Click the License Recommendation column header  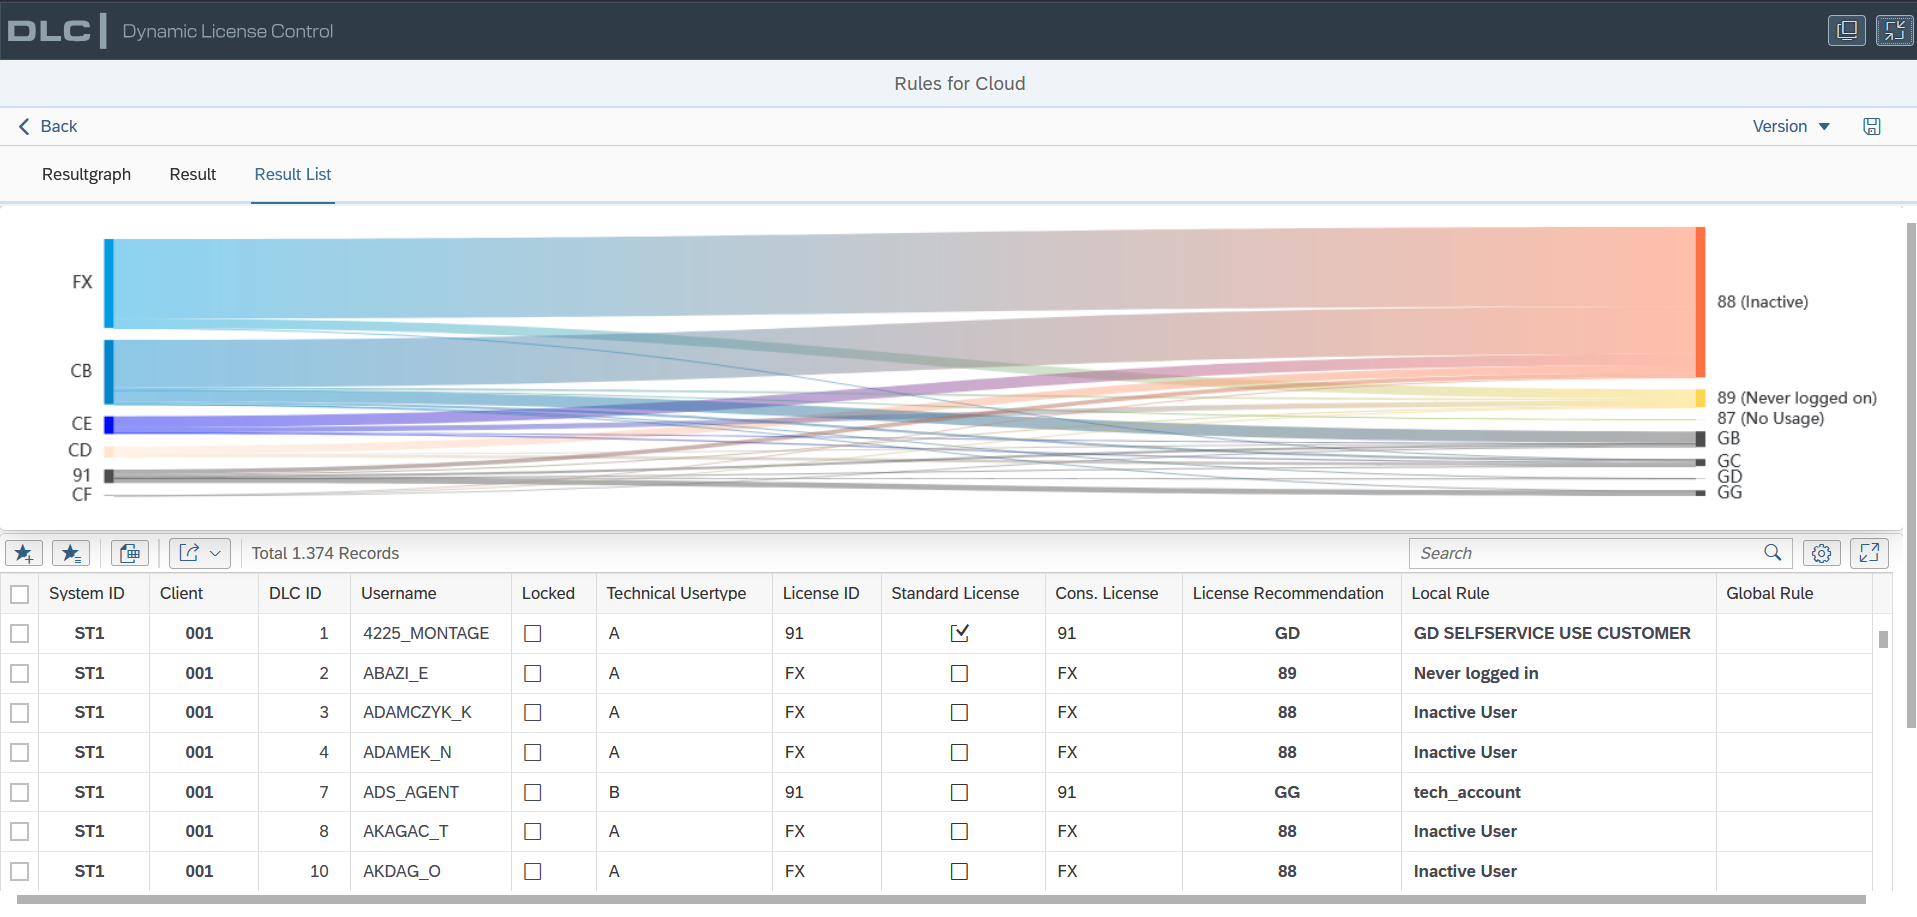tap(1288, 593)
